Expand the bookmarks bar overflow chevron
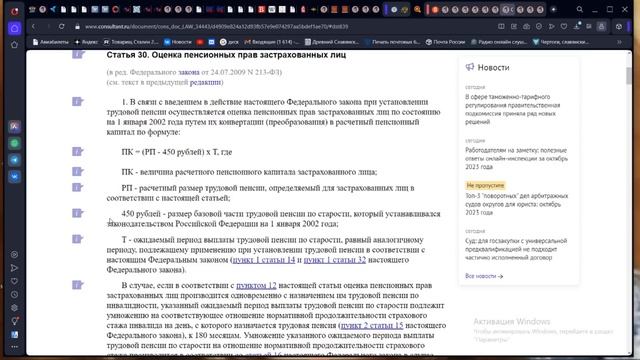This screenshot has width=640, height=360. (x=619, y=42)
